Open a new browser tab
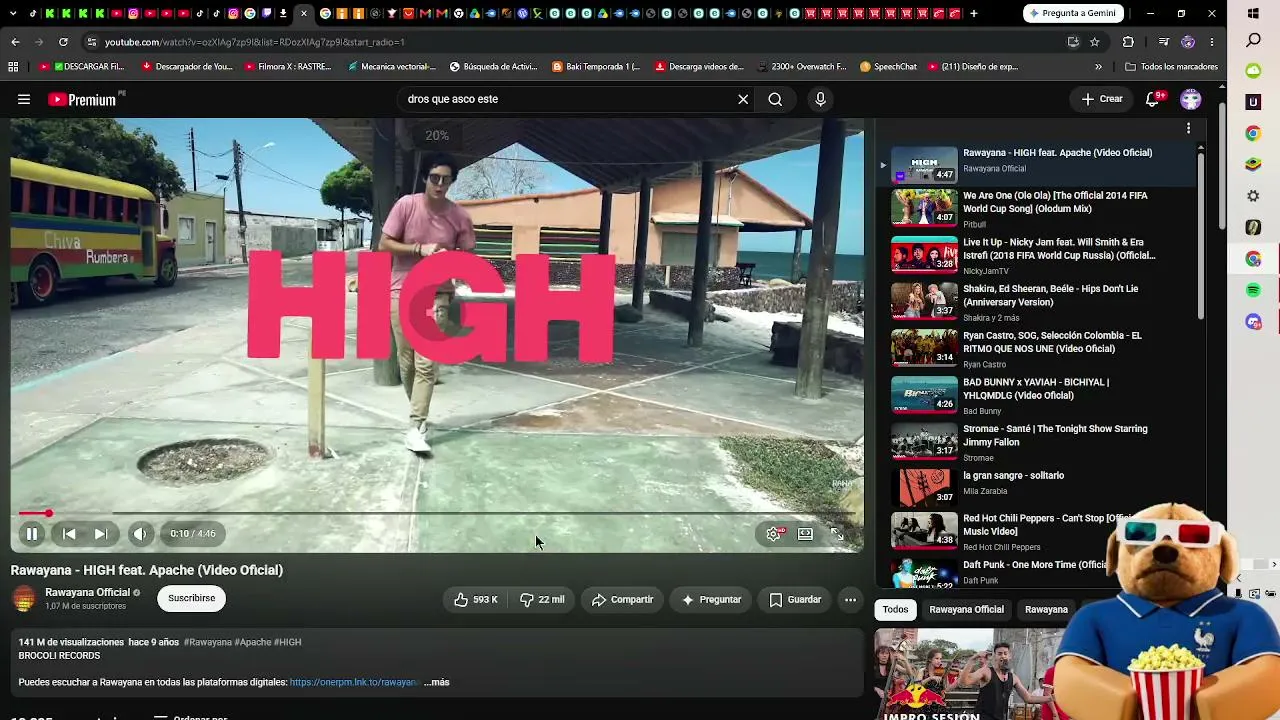Screen dimensions: 1280x720 pyautogui.click(x=973, y=13)
